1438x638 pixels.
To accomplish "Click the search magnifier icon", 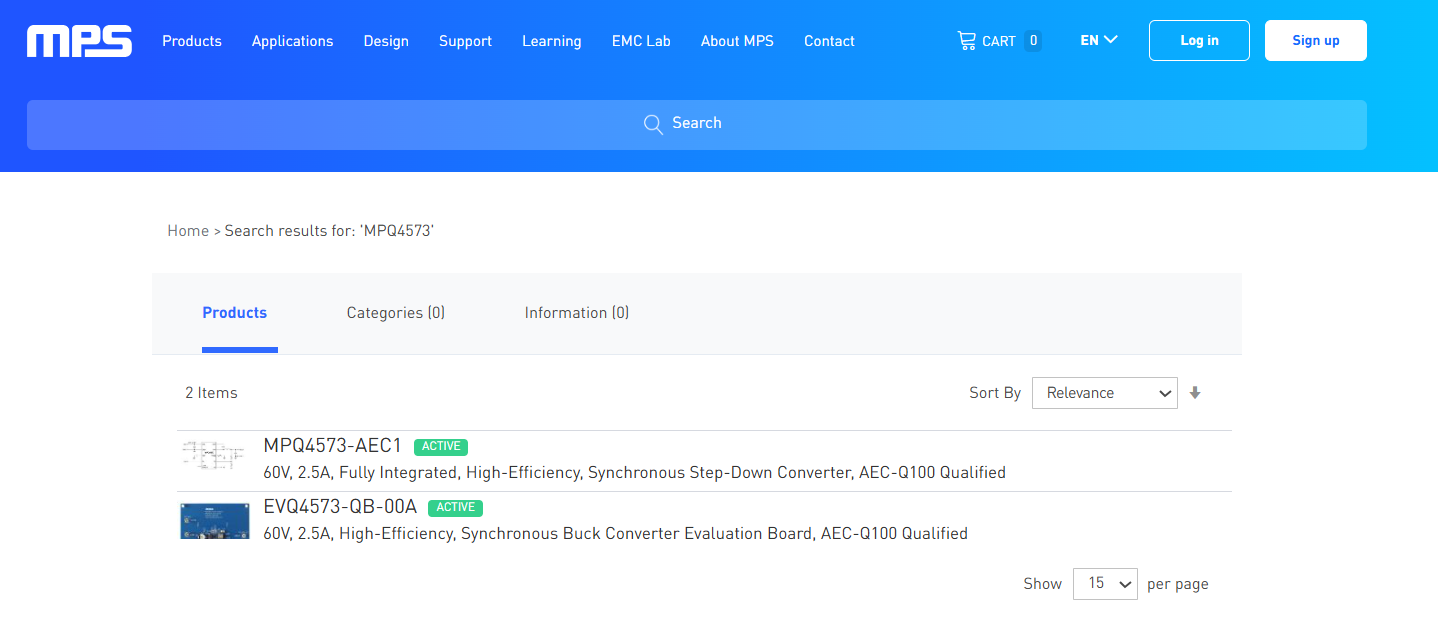I will pyautogui.click(x=653, y=124).
